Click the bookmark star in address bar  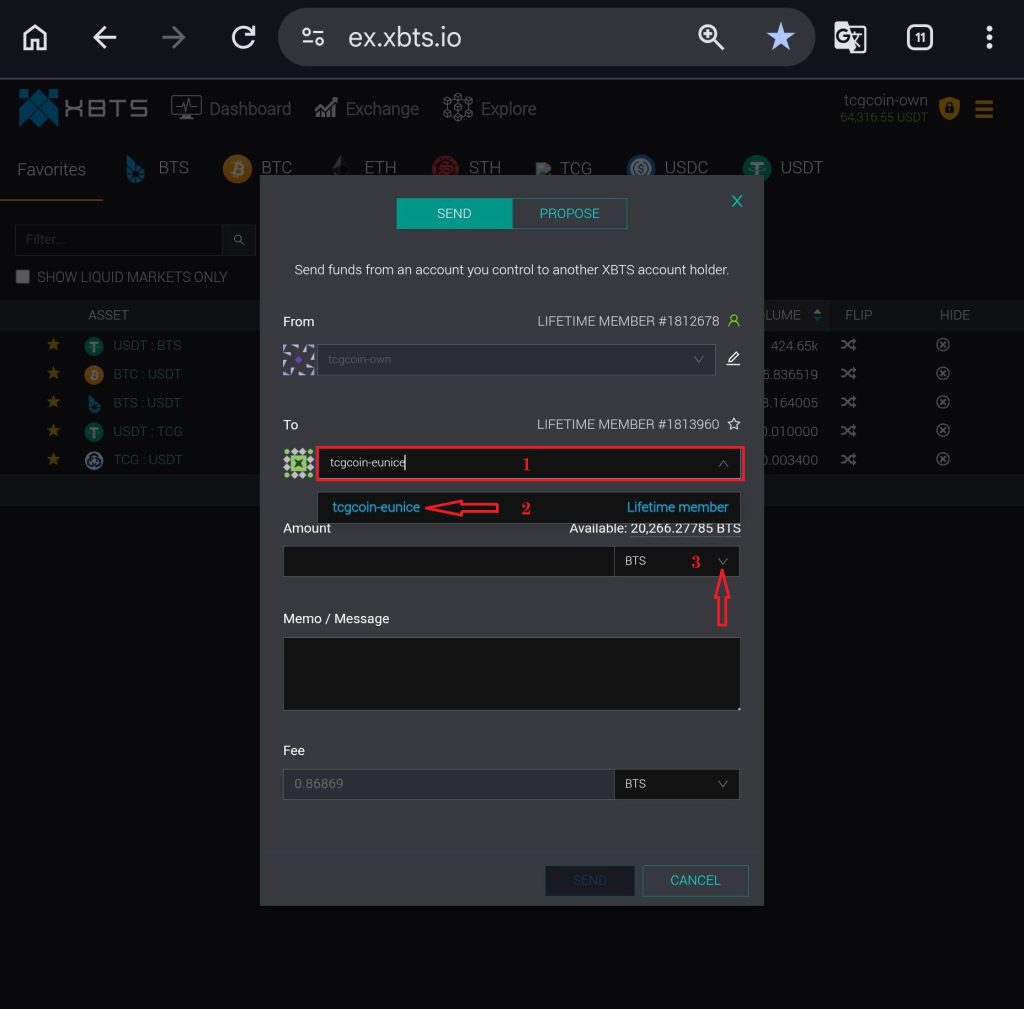(780, 38)
